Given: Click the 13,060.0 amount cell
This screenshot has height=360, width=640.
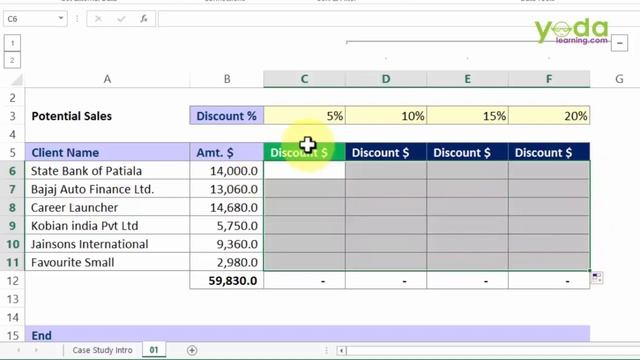Looking at the screenshot, I should (227, 189).
